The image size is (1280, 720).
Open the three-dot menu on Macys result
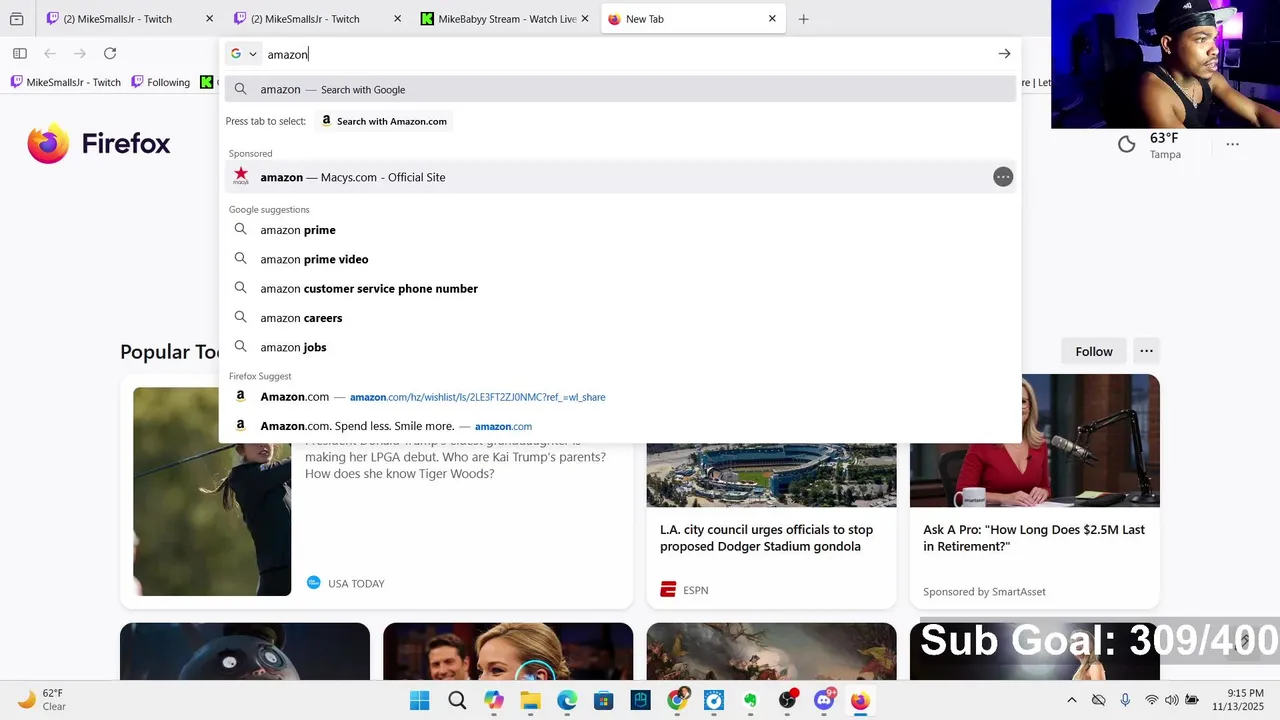pos(1003,177)
